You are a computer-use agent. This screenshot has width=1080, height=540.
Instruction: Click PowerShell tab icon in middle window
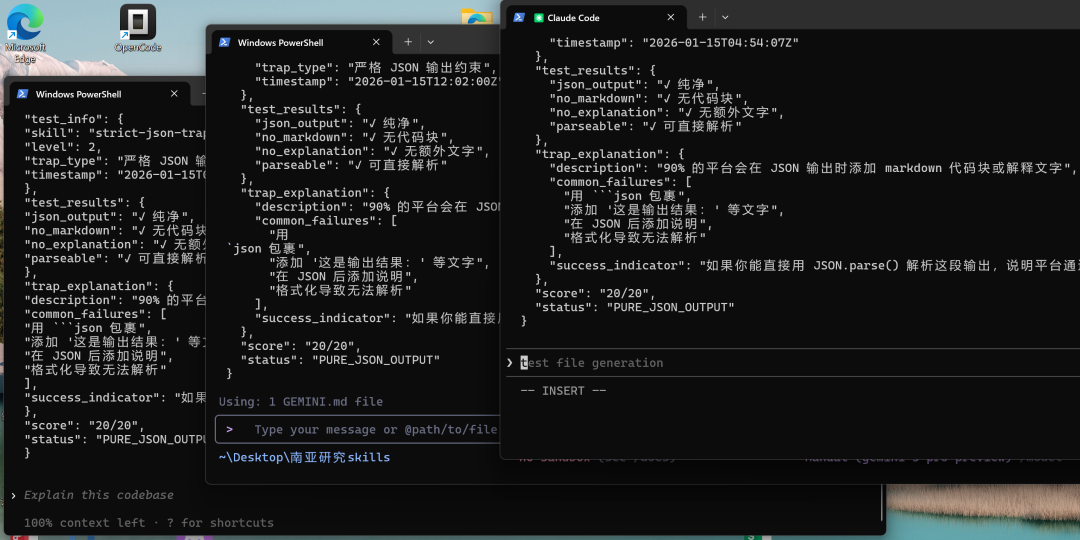coord(224,42)
